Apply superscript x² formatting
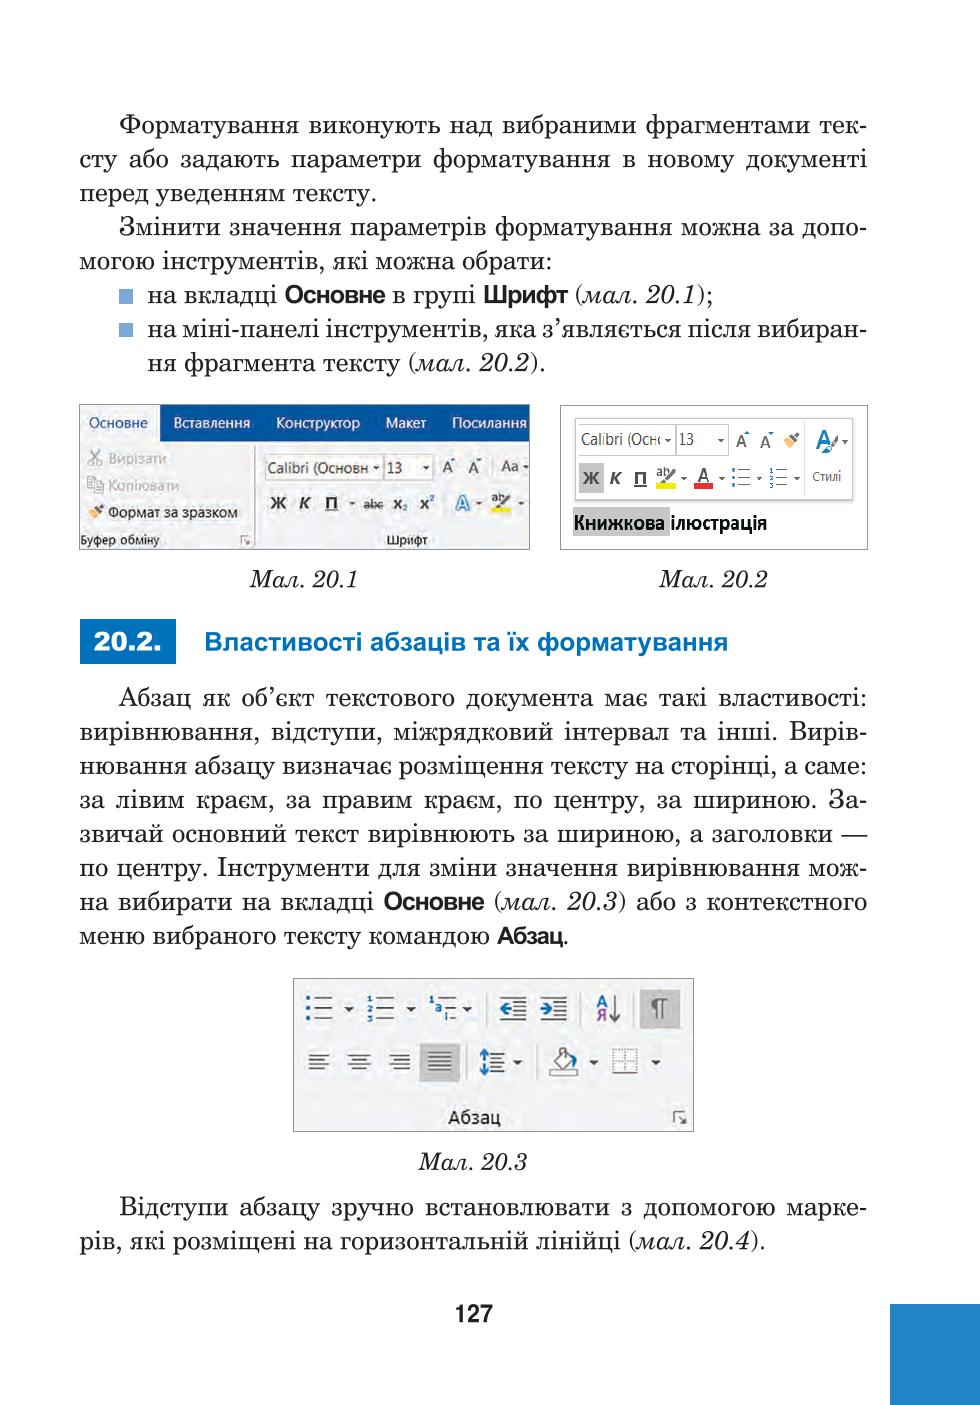Viewport: 980px width, 1405px height. [x=427, y=503]
